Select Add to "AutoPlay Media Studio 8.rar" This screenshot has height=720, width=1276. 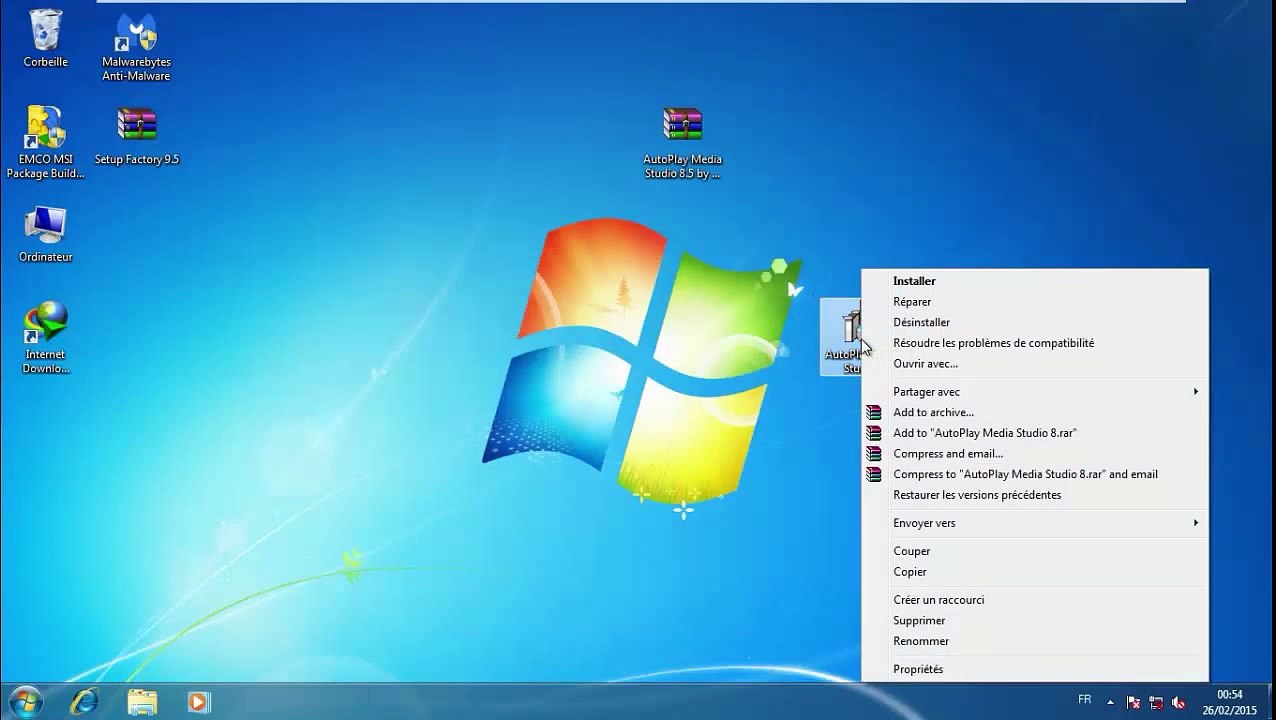tap(1035, 433)
